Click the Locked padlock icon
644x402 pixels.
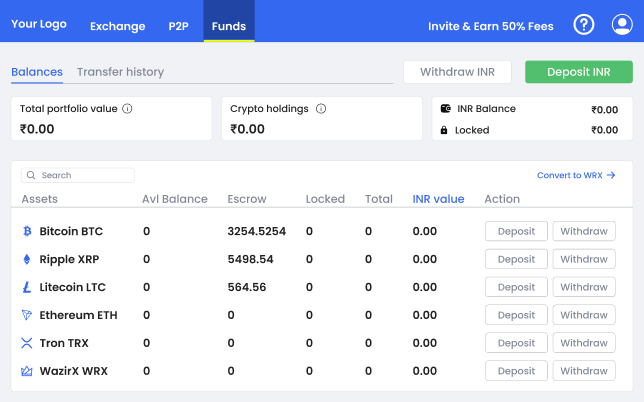pyautogui.click(x=444, y=130)
